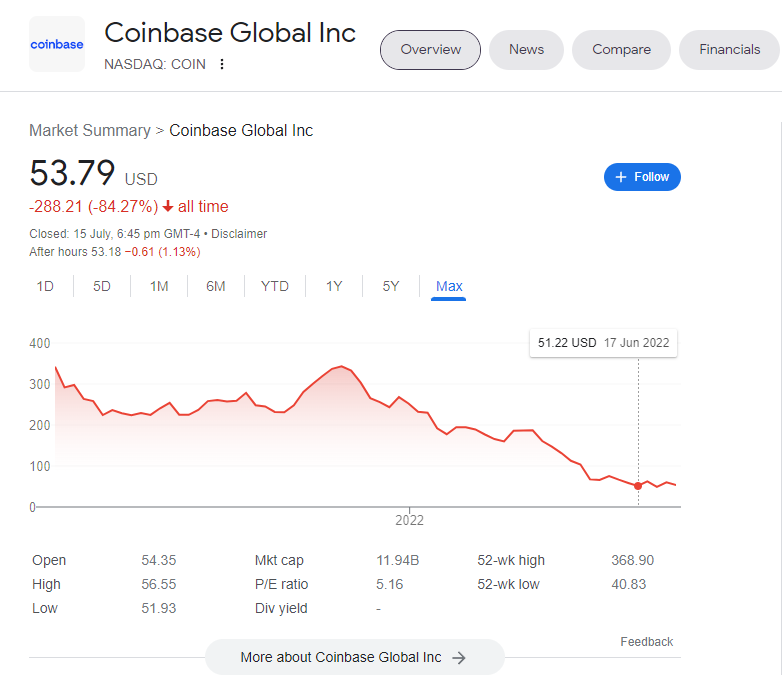This screenshot has width=782, height=675.
Task: Click the red data point on chart
Action: pos(638,486)
